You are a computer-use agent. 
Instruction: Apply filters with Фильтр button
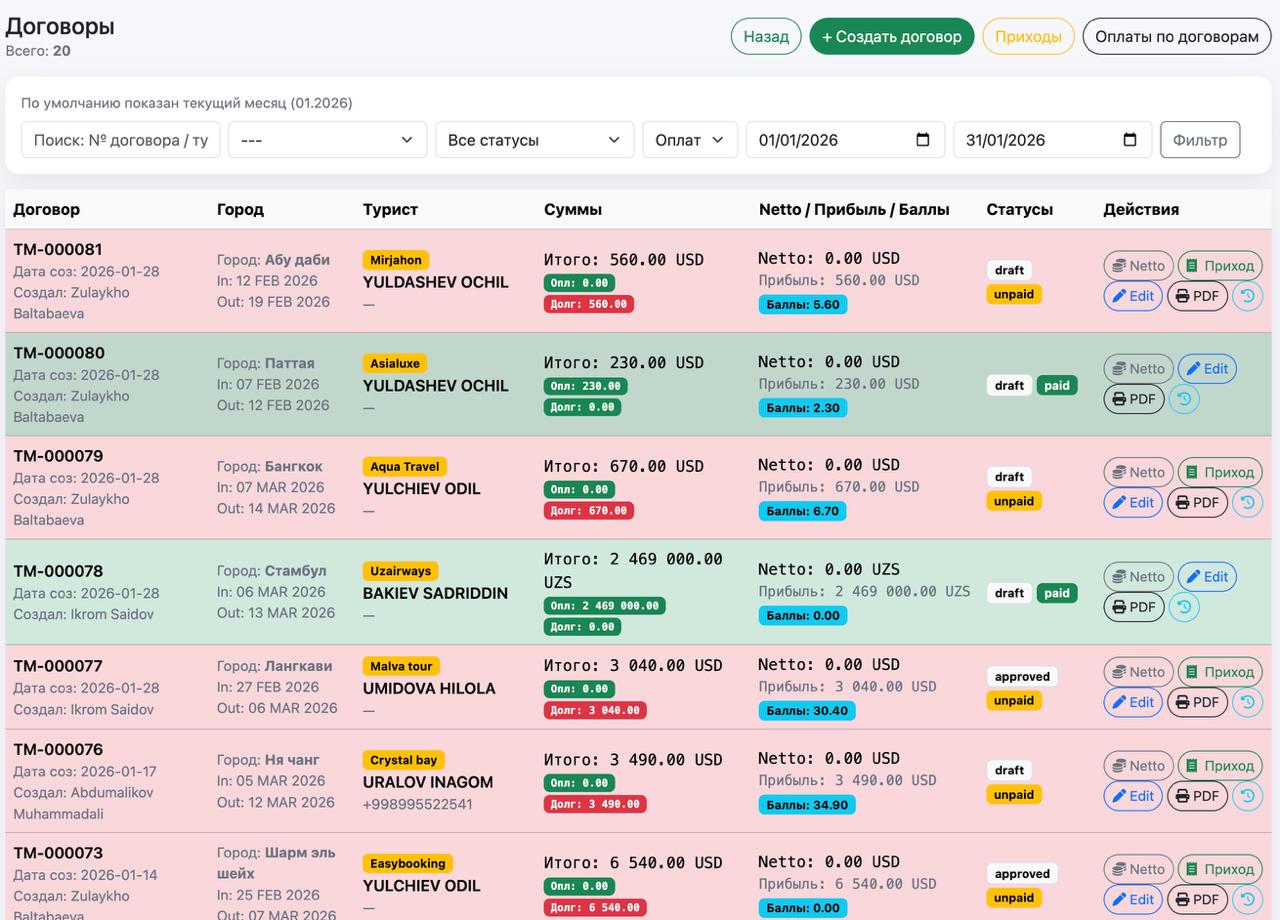pos(1199,140)
